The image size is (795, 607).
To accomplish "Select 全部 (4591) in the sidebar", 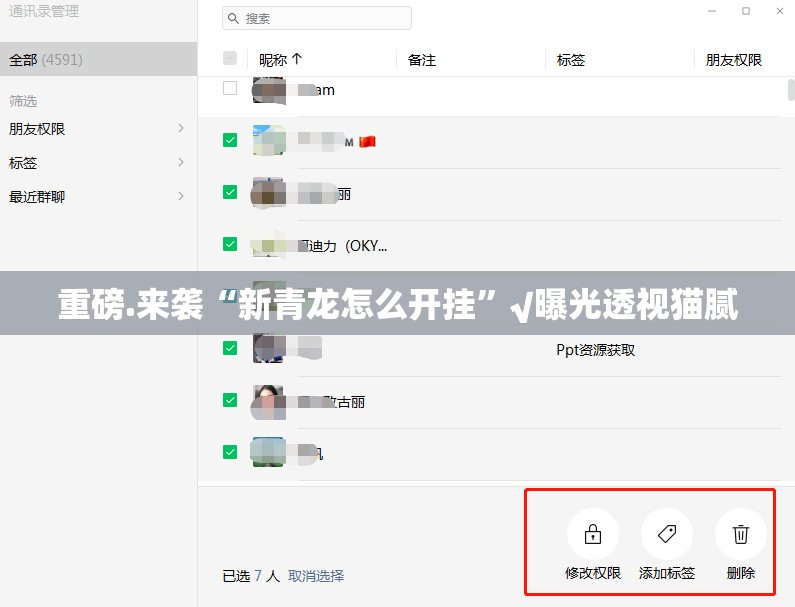I will click(98, 59).
